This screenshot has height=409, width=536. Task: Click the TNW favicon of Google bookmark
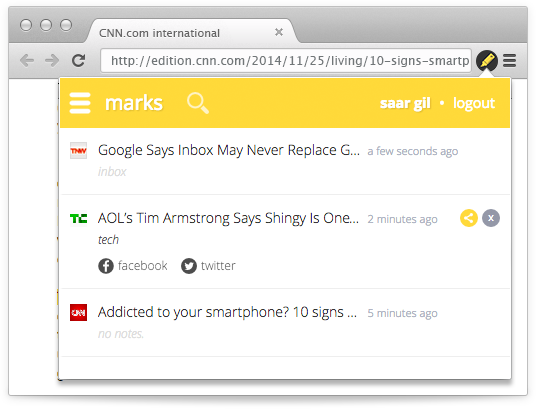(78, 150)
